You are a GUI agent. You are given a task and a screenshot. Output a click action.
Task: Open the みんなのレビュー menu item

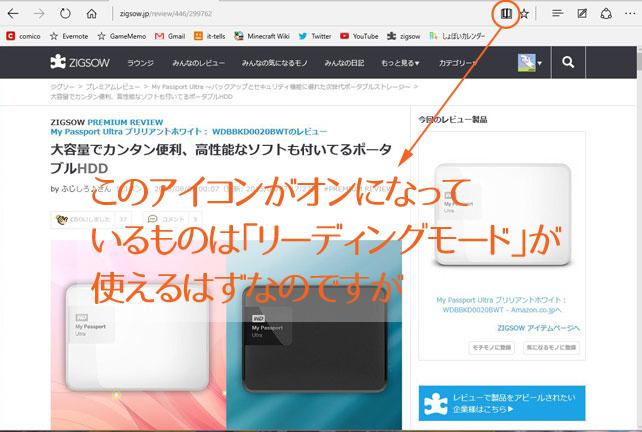pyautogui.click(x=199, y=63)
